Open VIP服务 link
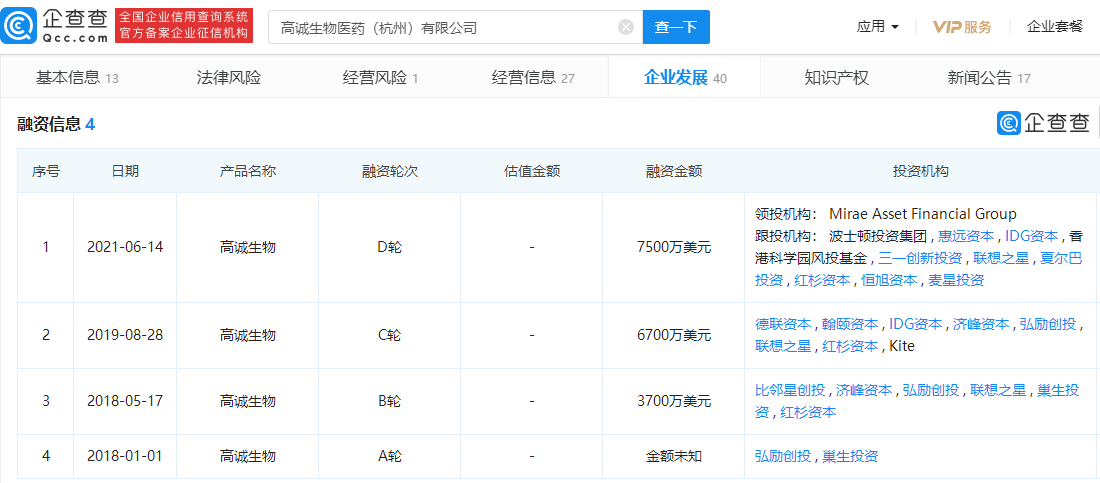This screenshot has height=483, width=1100. 962,27
